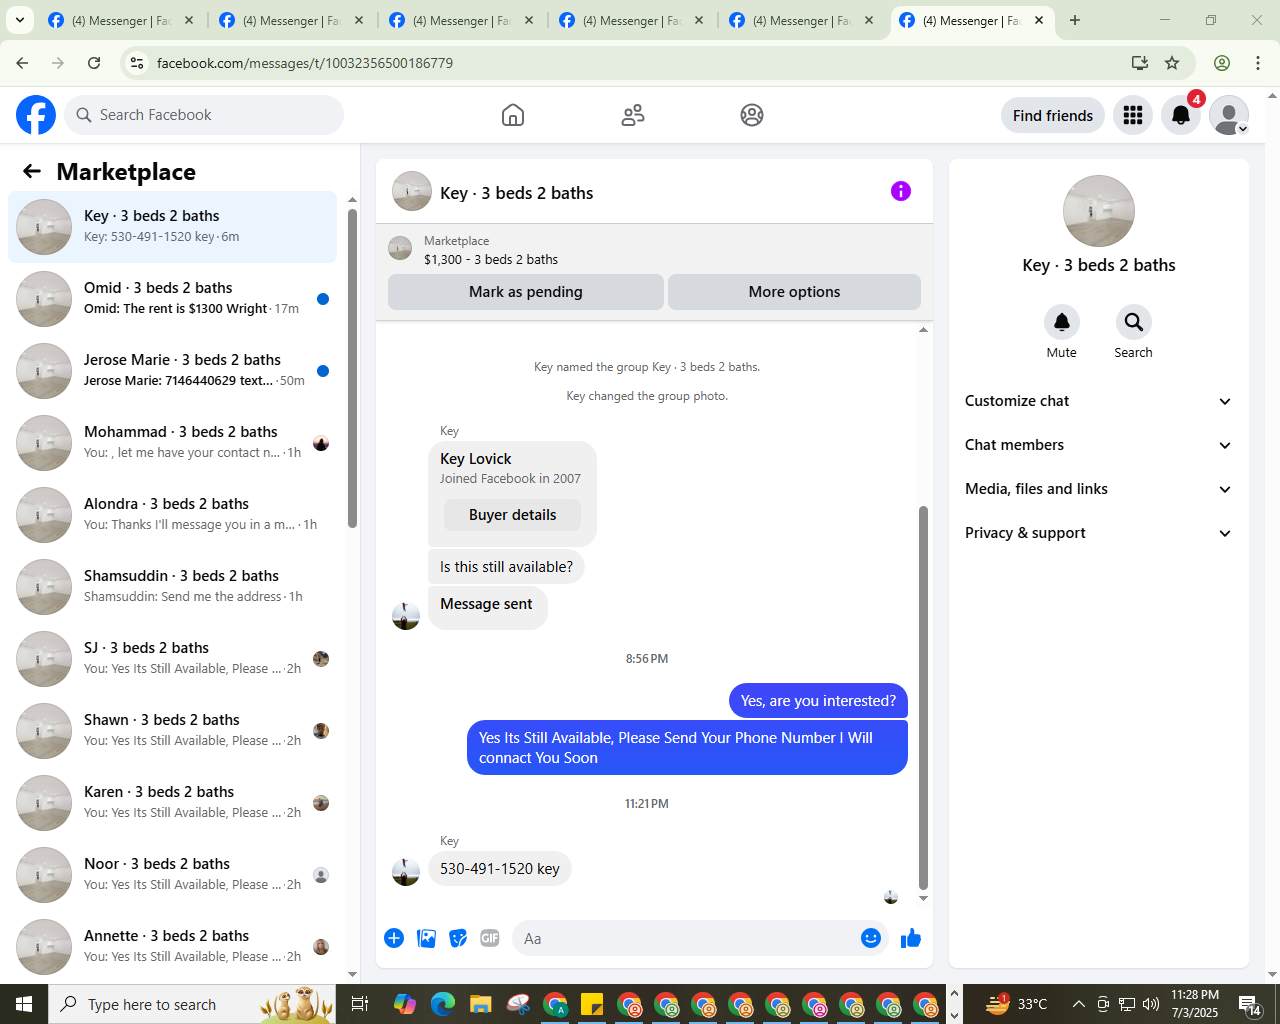The width and height of the screenshot is (1280, 1024).
Task: Click the Mark as pending button
Action: [x=526, y=292]
